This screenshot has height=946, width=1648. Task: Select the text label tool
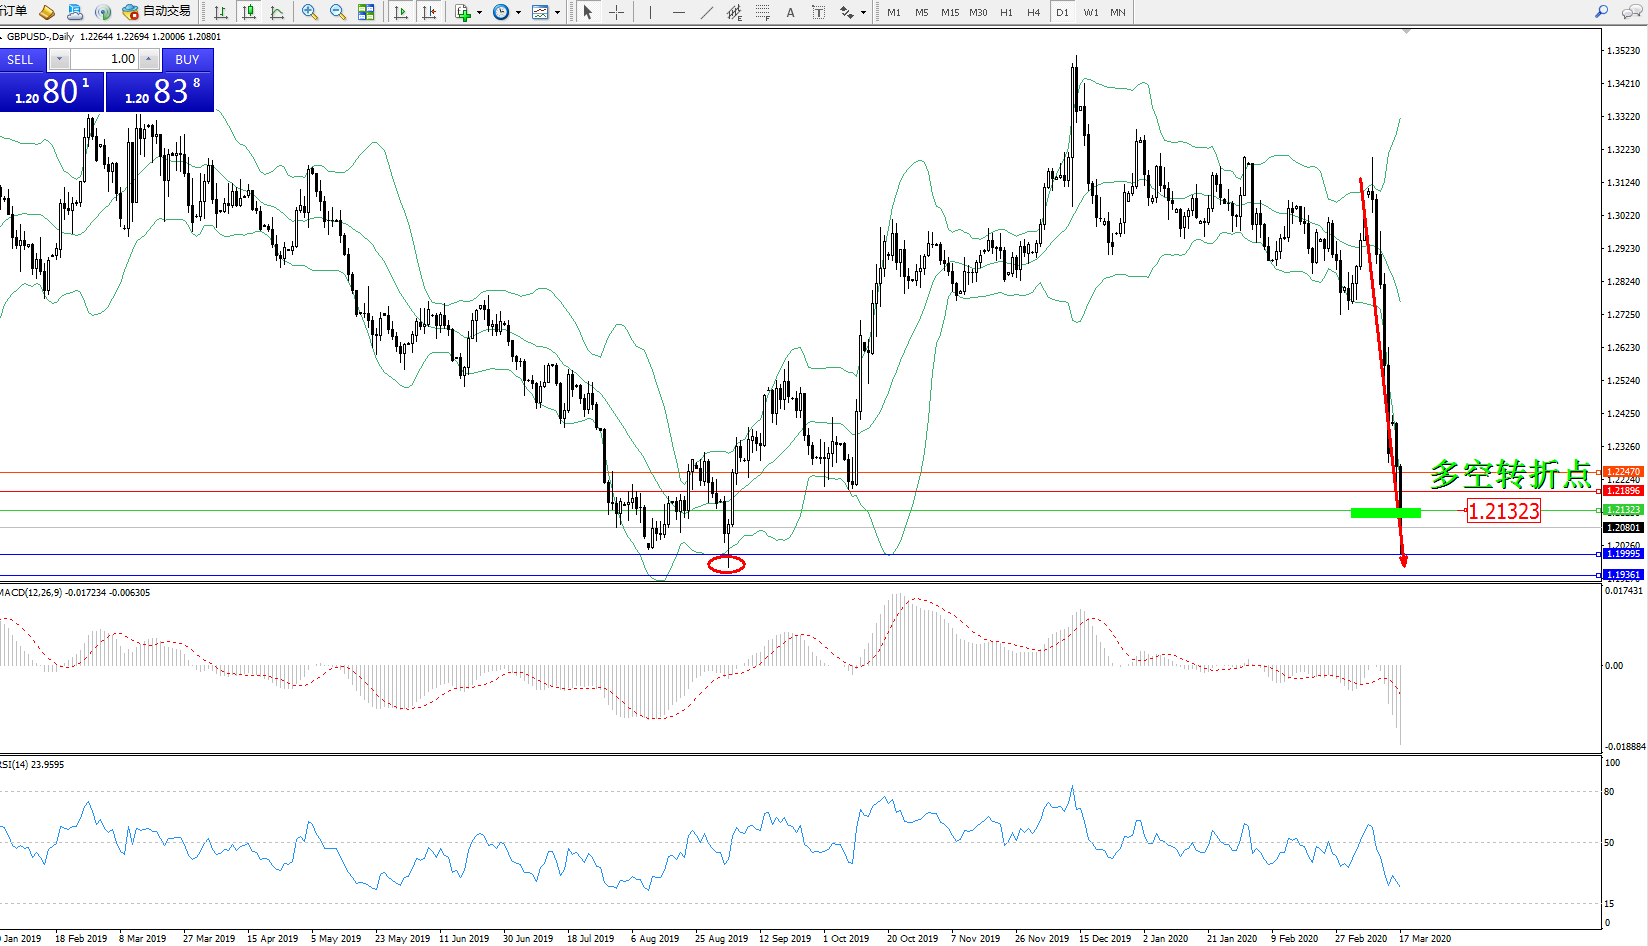pos(790,12)
